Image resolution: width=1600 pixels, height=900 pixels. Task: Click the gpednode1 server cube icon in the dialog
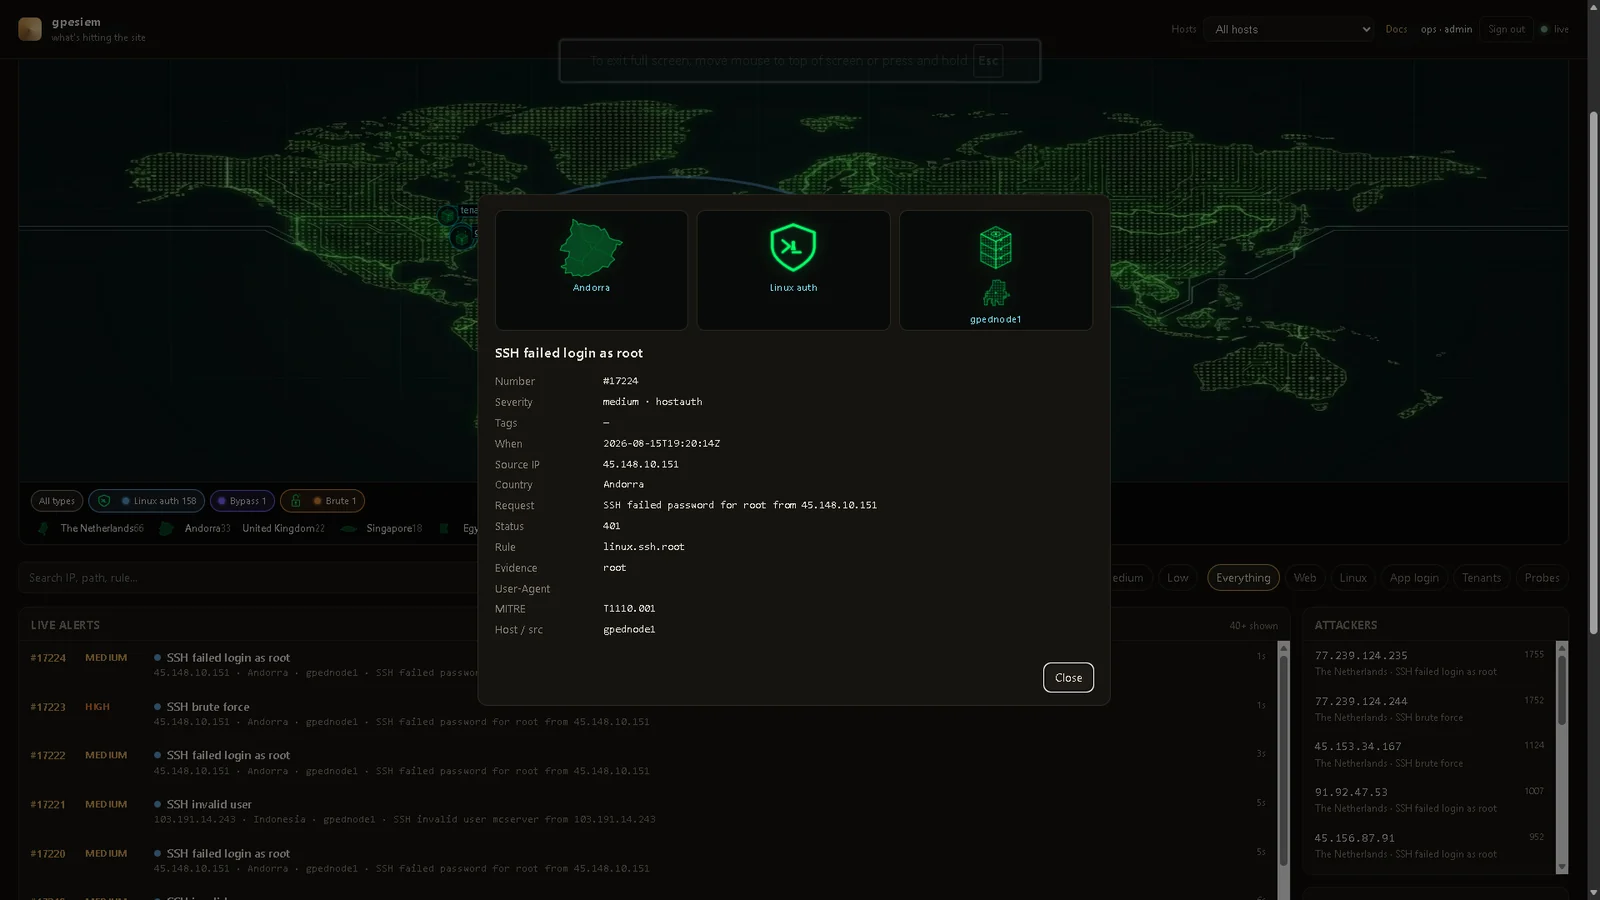[x=995, y=247]
